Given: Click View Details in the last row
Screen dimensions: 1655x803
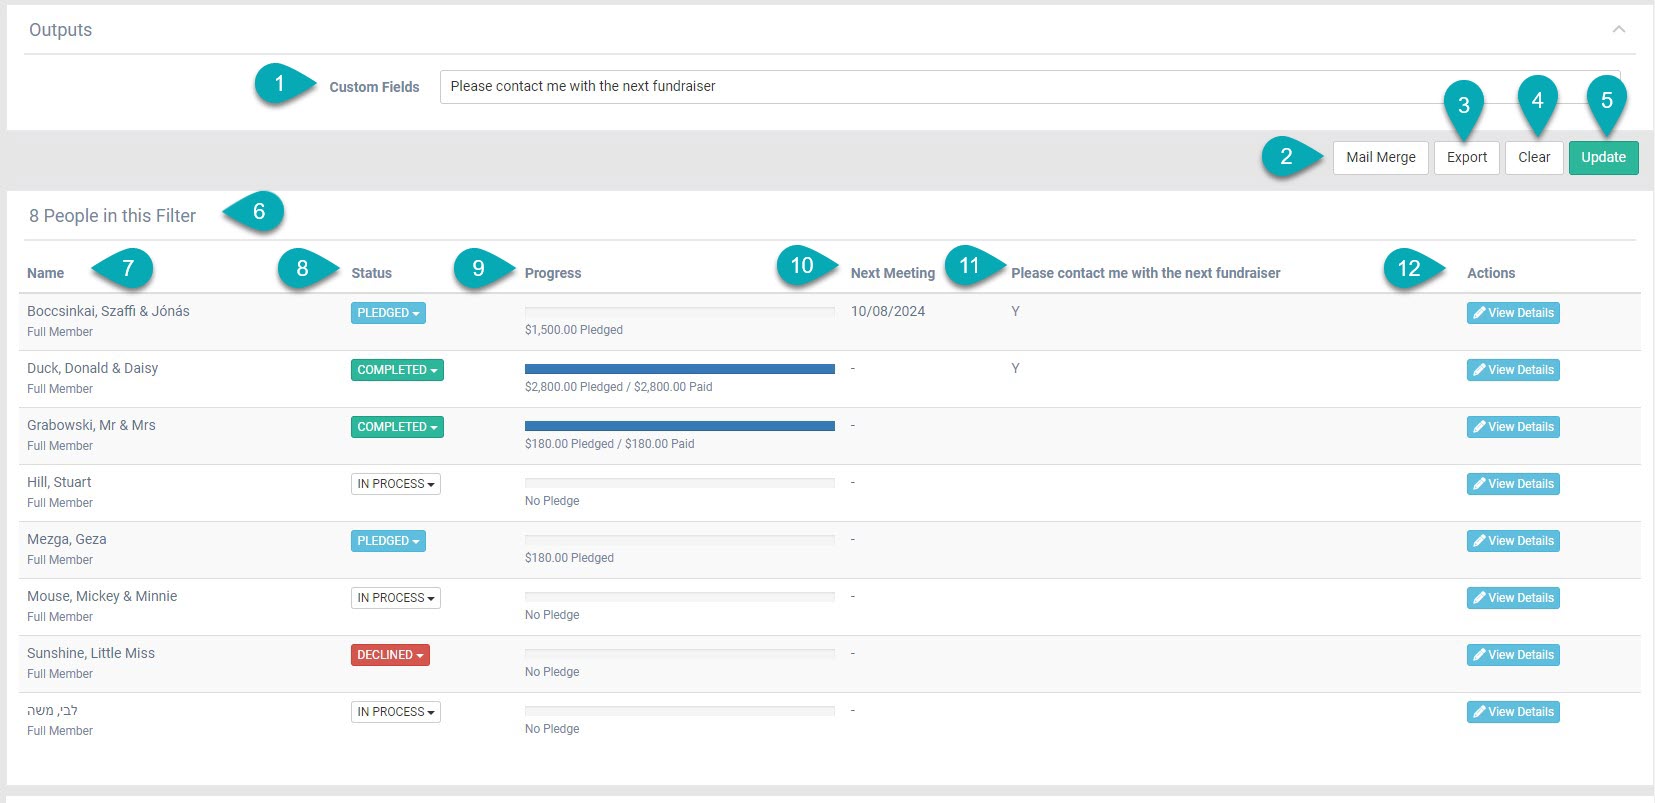Looking at the screenshot, I should coord(1513,712).
